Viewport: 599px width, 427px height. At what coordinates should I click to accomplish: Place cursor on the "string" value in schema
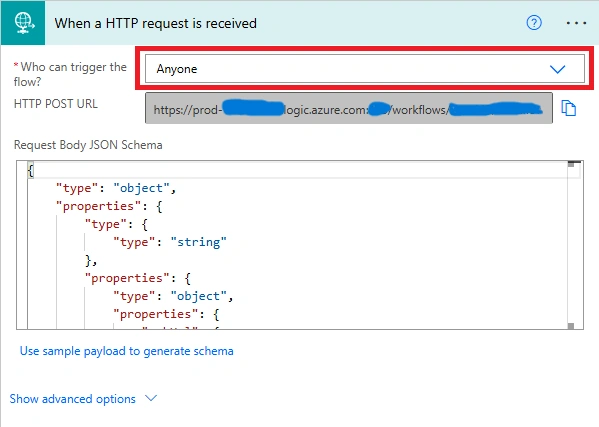click(198, 242)
